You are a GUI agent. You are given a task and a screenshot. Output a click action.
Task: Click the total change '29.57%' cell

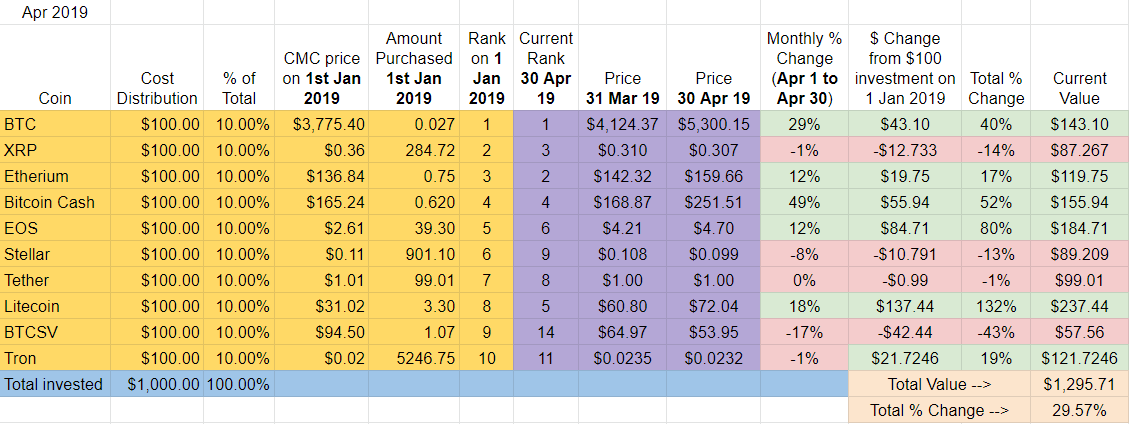point(1080,410)
